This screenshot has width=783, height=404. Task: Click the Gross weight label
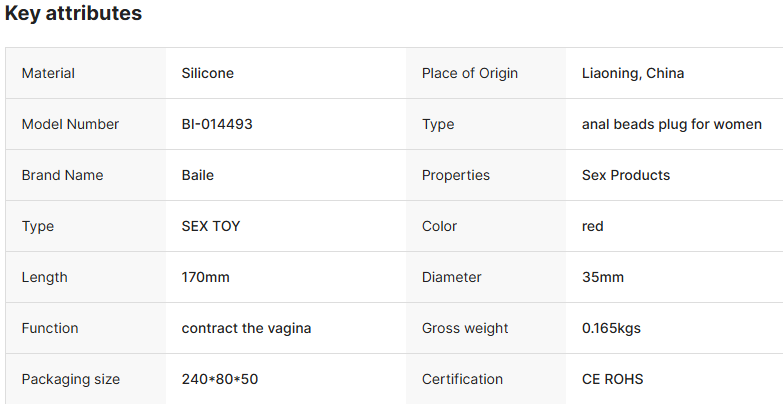pos(465,329)
